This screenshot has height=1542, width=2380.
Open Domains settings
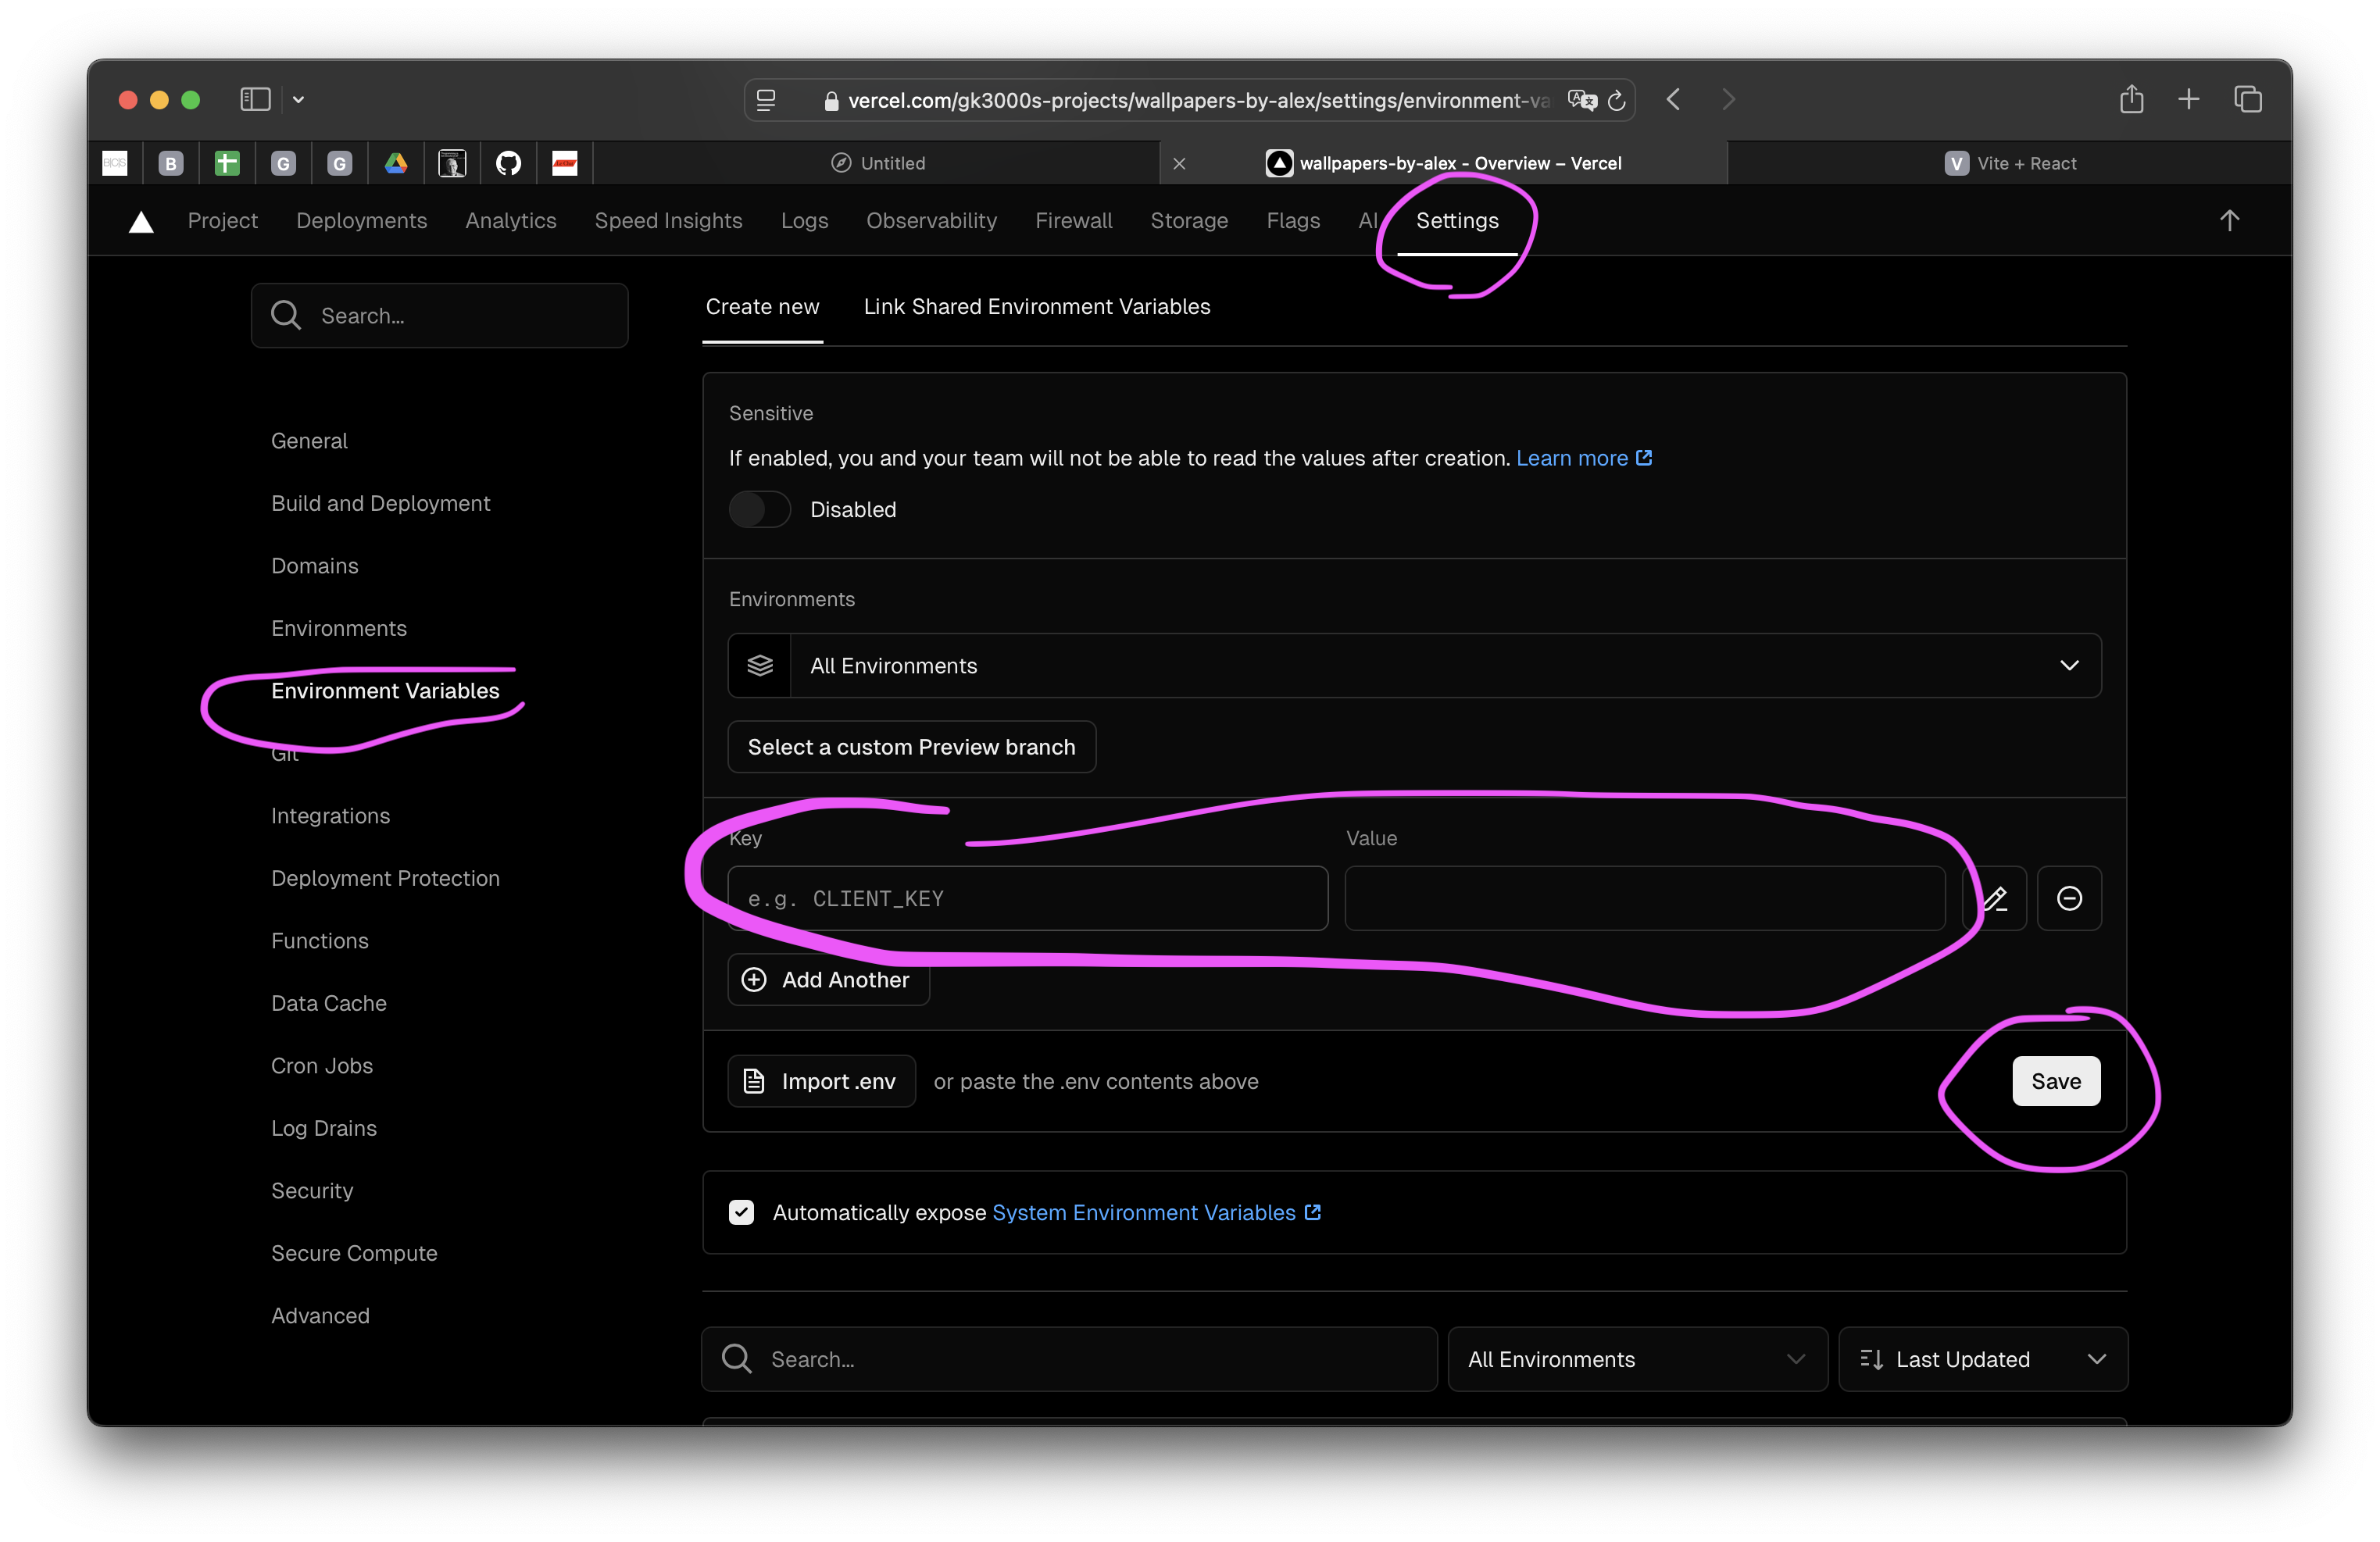coord(315,566)
